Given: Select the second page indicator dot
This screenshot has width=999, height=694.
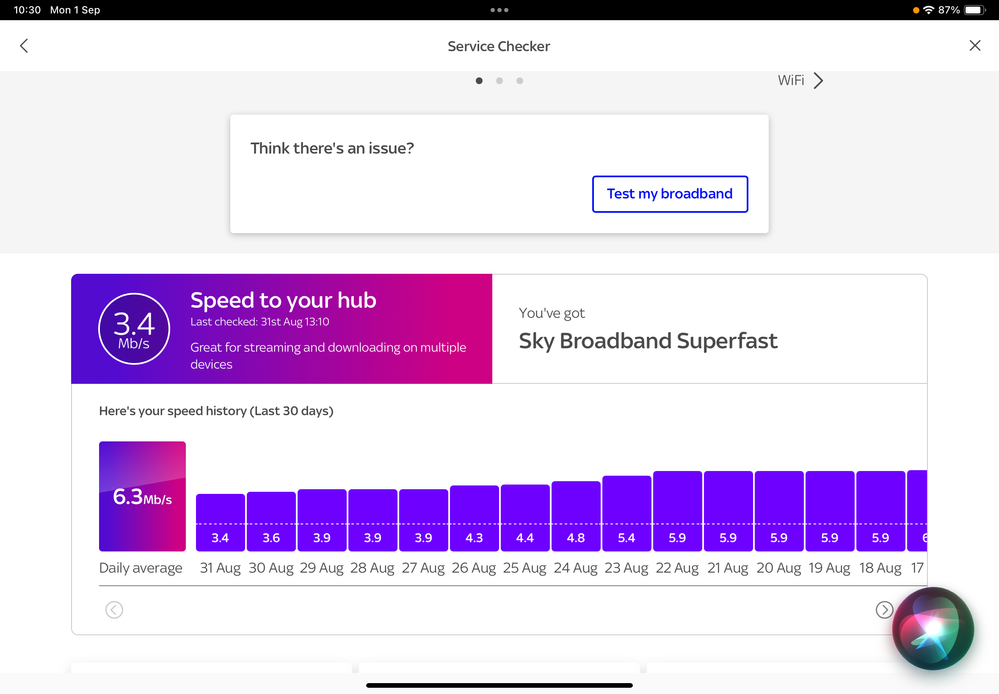Looking at the screenshot, I should 499,81.
